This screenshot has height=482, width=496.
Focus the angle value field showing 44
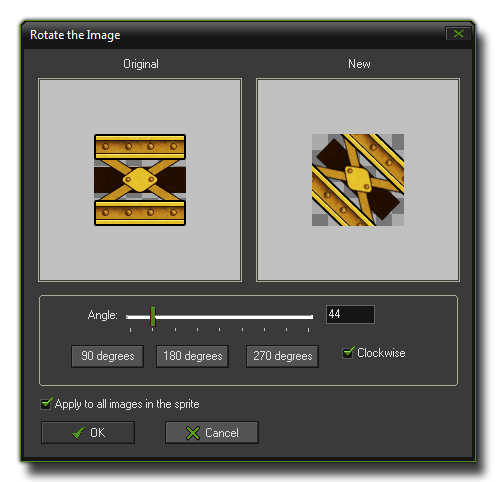pos(350,314)
